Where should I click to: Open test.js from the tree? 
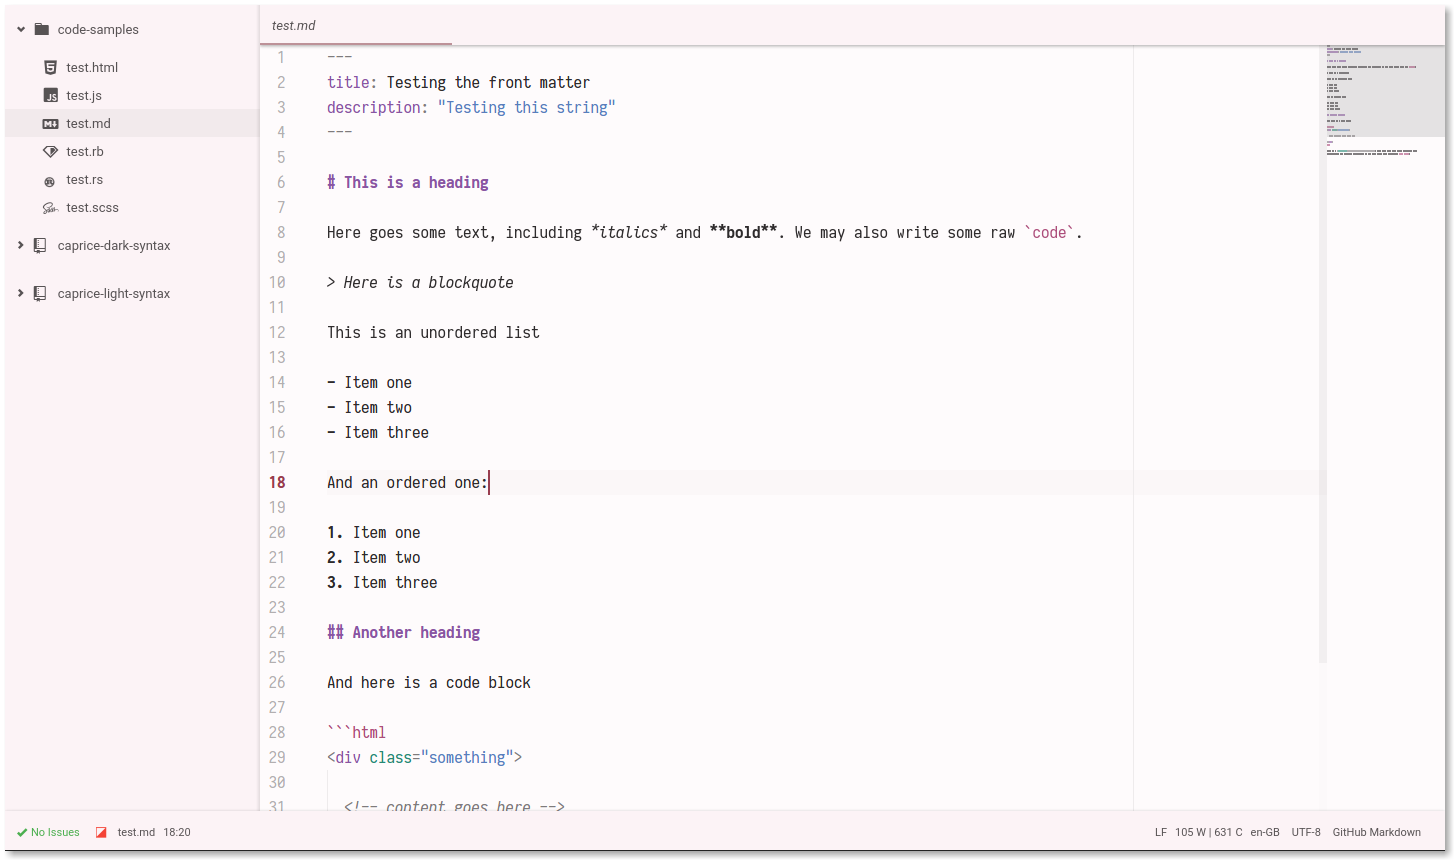point(84,95)
